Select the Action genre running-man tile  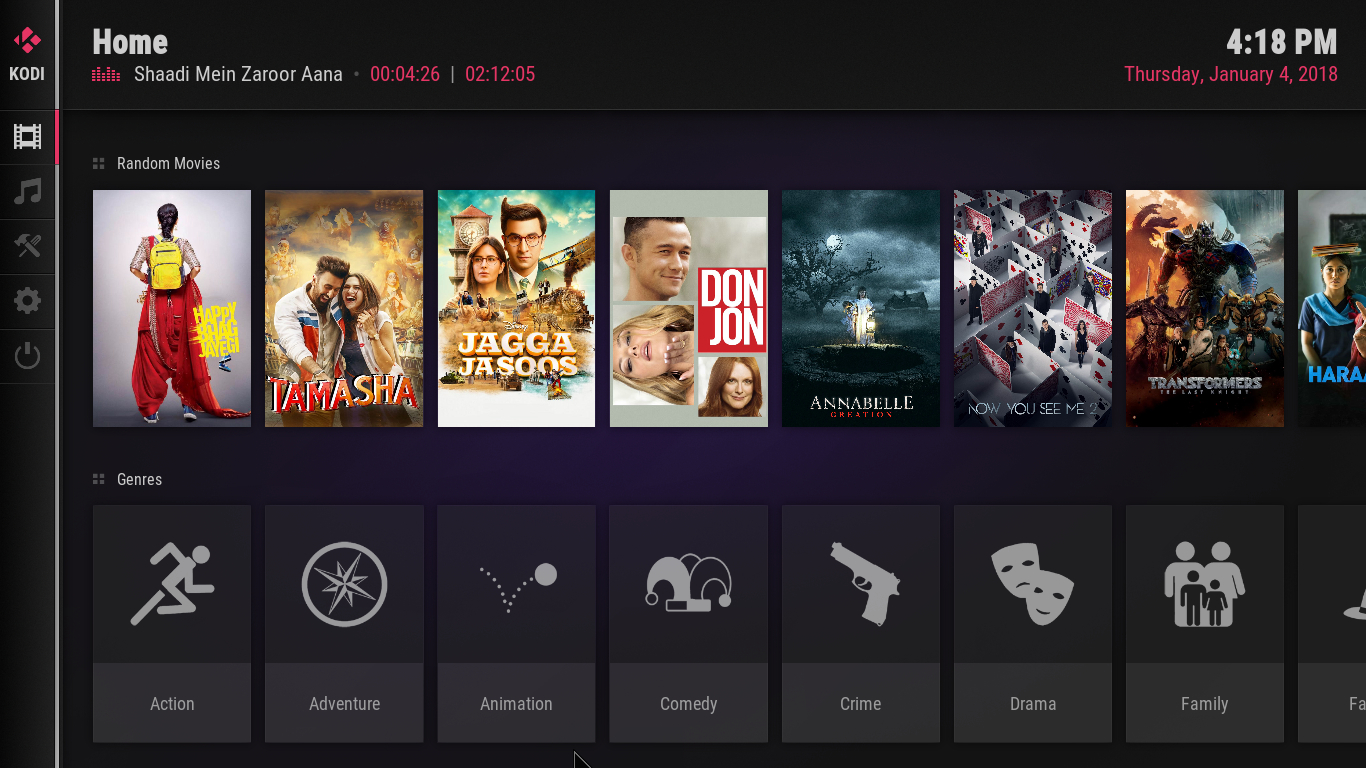172,623
